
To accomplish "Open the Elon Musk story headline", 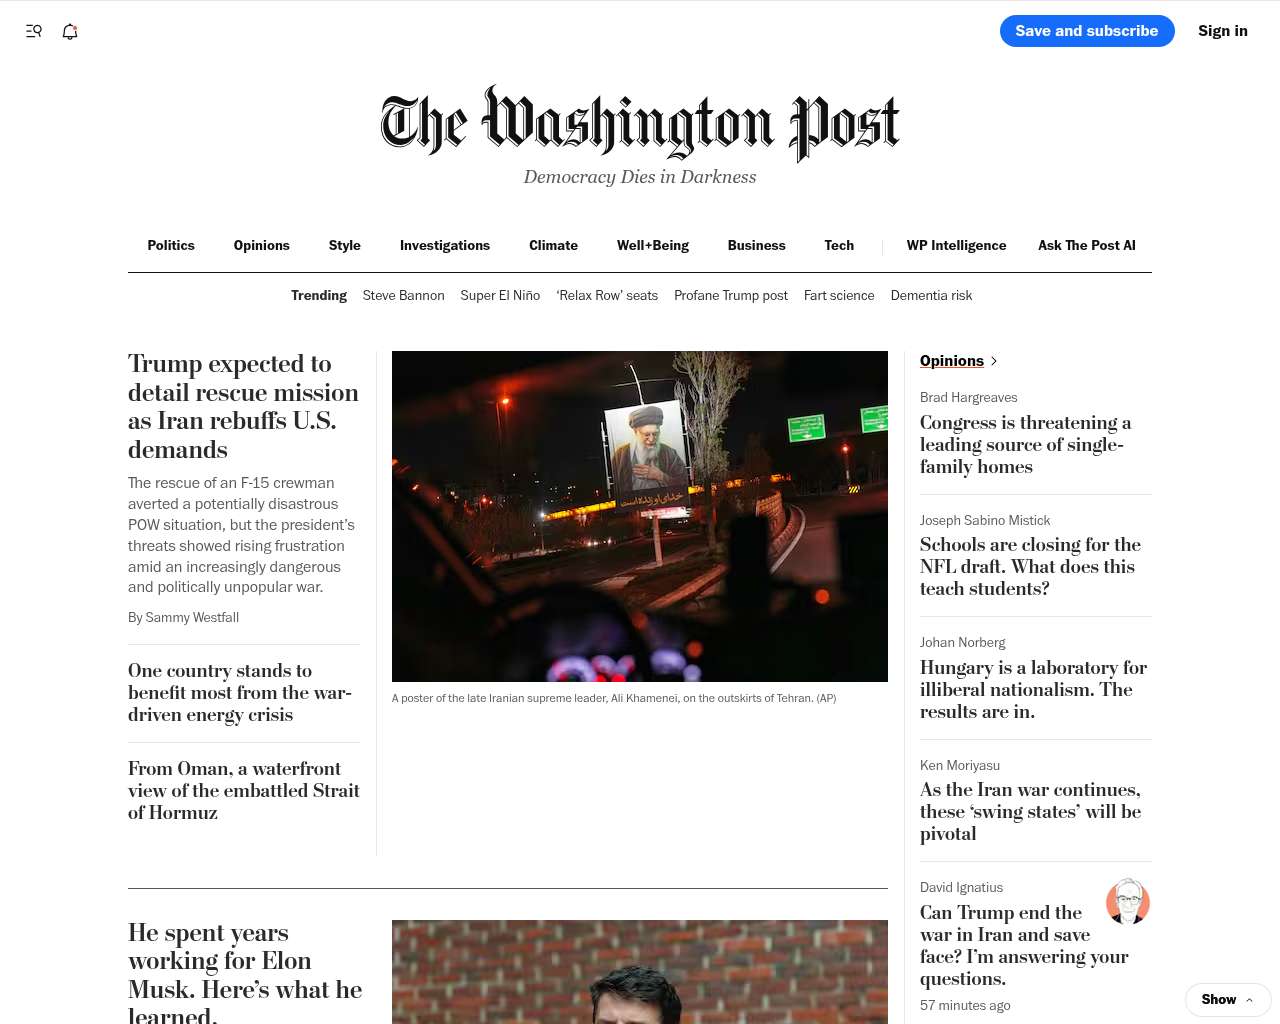I will pyautogui.click(x=245, y=973).
